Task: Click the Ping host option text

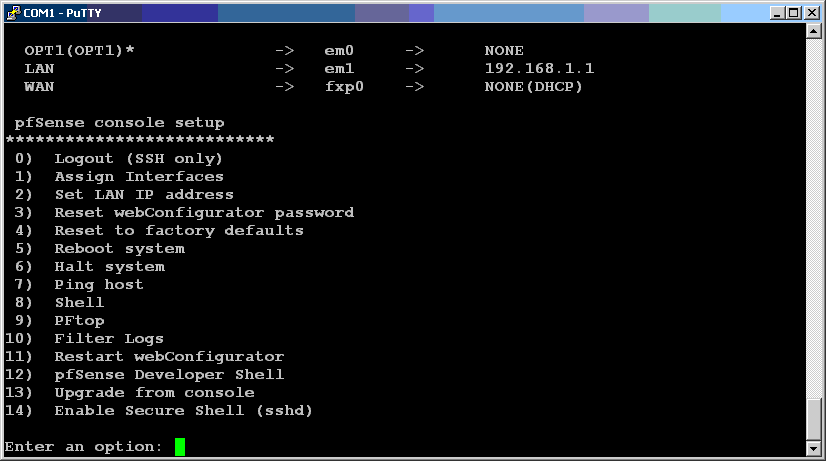Action: tap(99, 285)
